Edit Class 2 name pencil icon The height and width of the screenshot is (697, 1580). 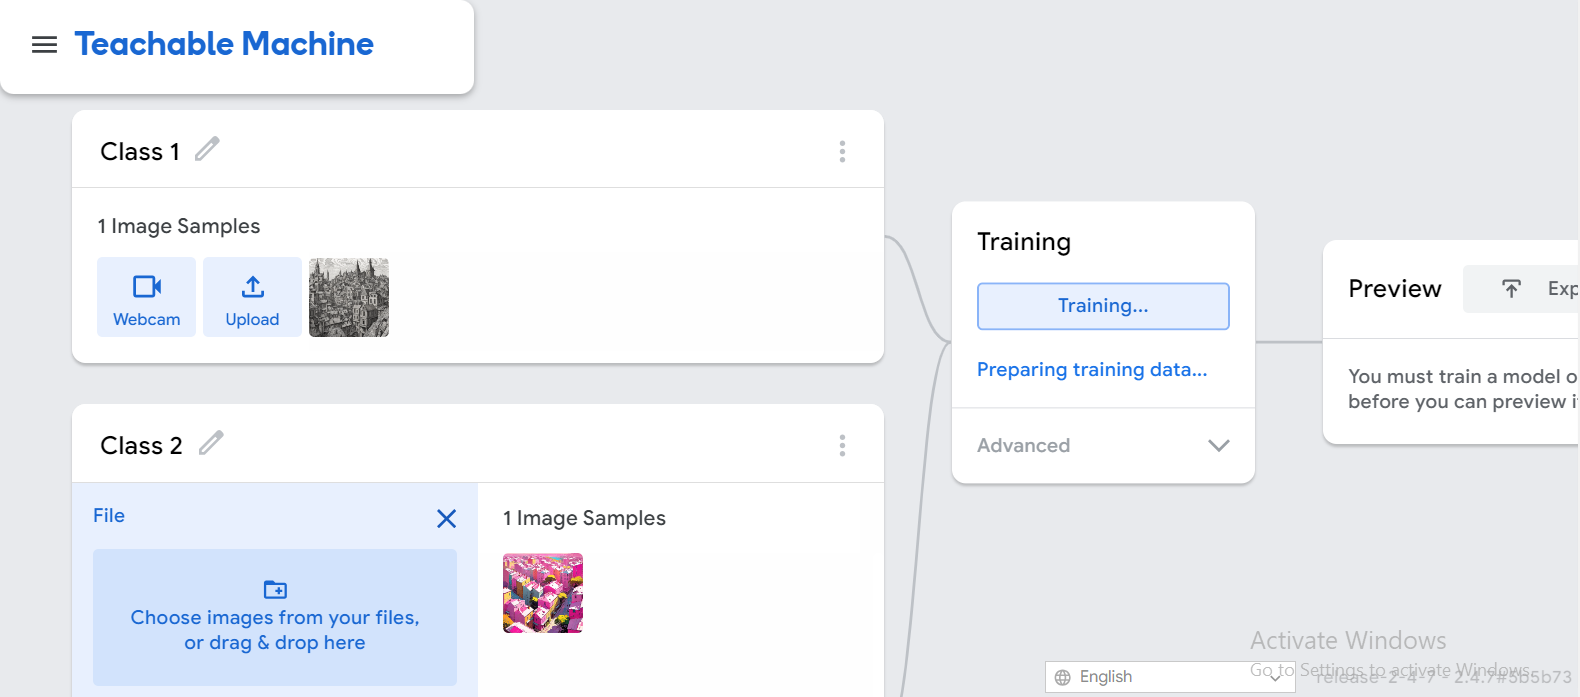pos(211,443)
